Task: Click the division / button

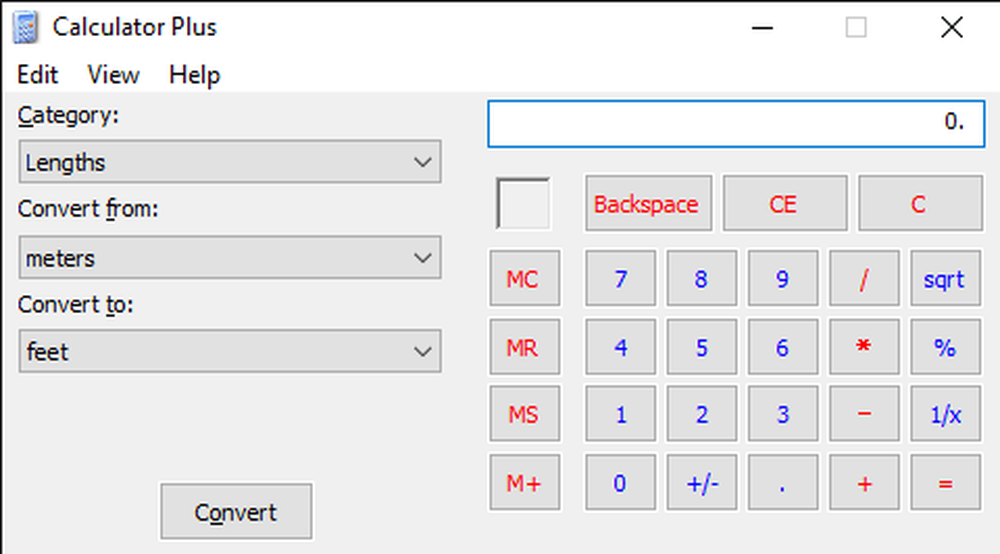Action: point(864,278)
